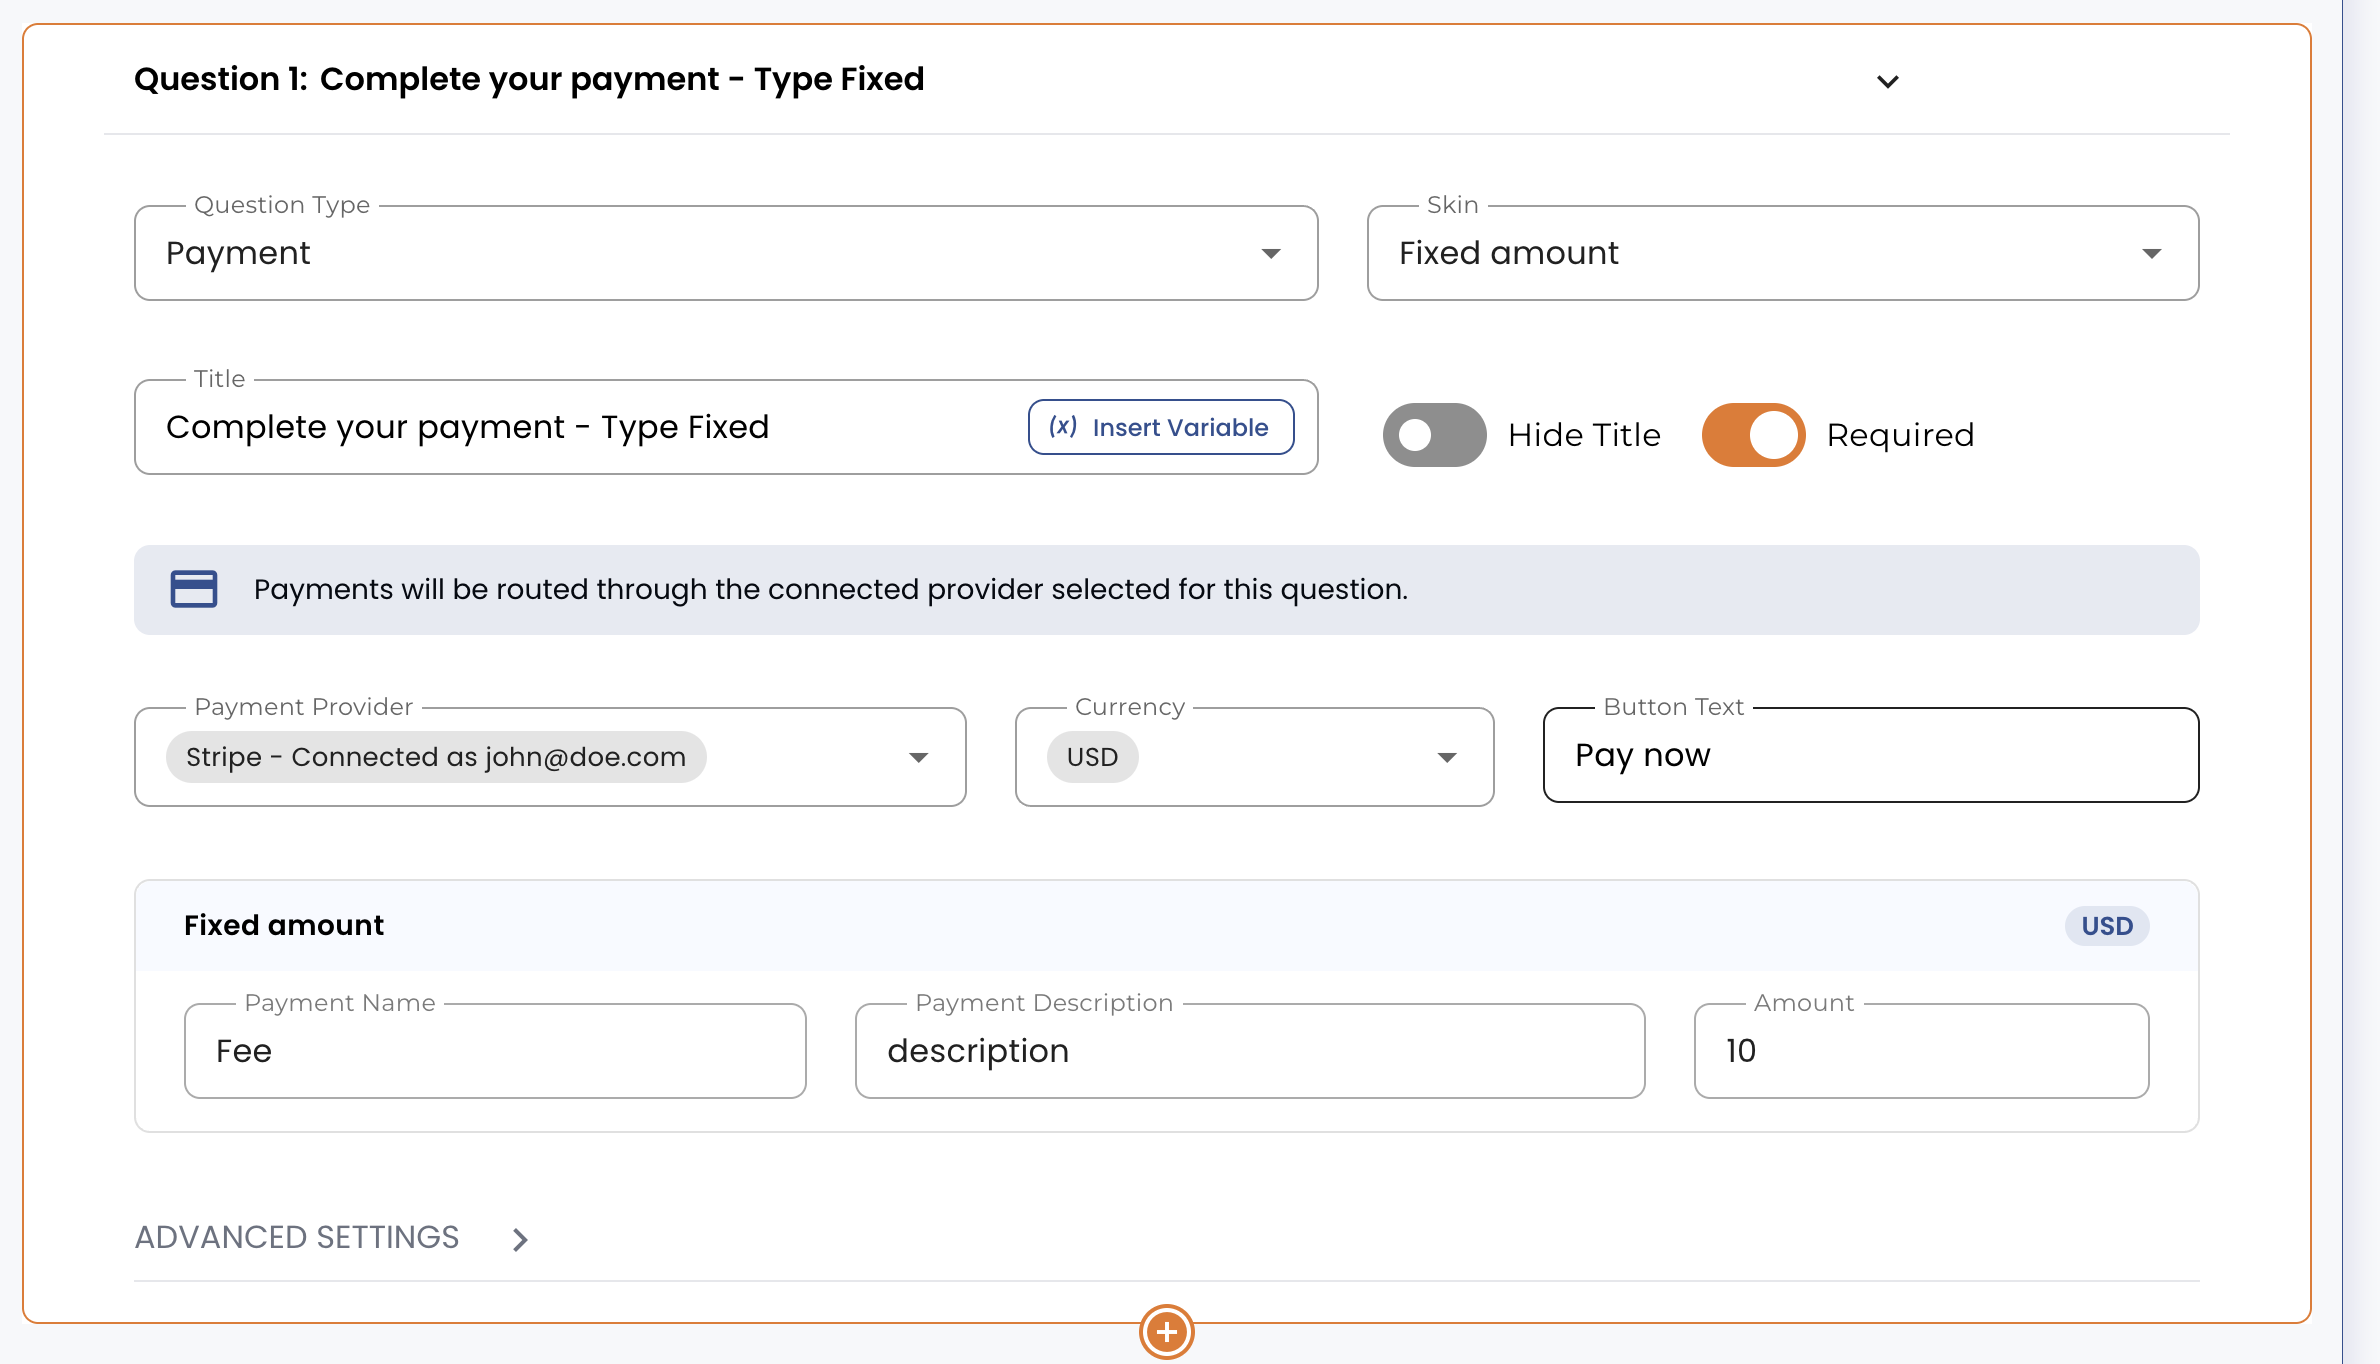Click the orange plus add-question icon
The width and height of the screenshot is (2380, 1364).
(x=1166, y=1332)
